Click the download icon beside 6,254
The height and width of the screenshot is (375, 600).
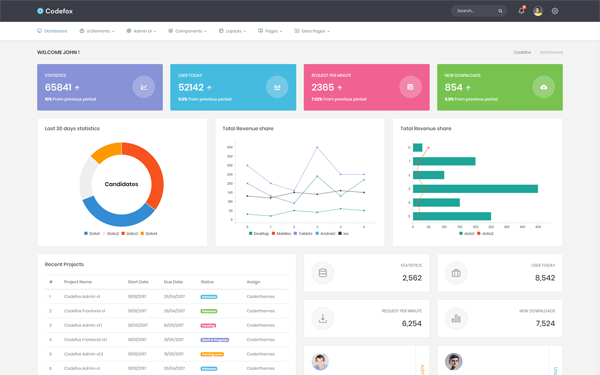323,318
